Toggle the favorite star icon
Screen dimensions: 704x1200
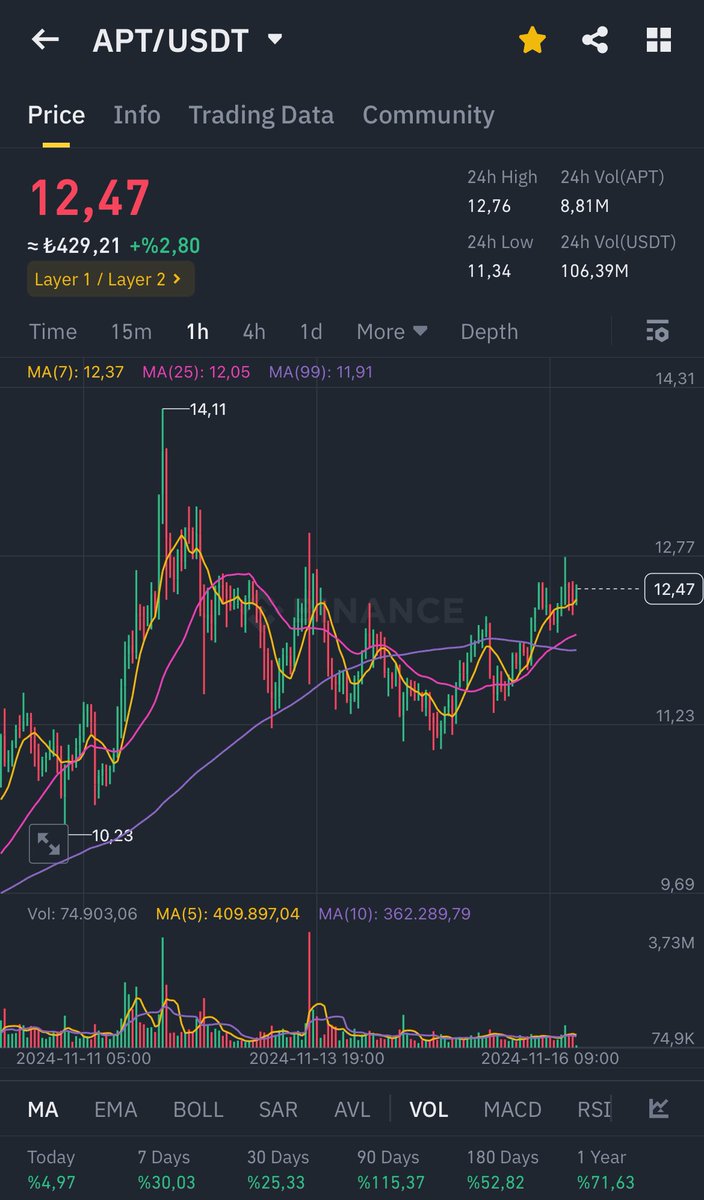point(532,40)
